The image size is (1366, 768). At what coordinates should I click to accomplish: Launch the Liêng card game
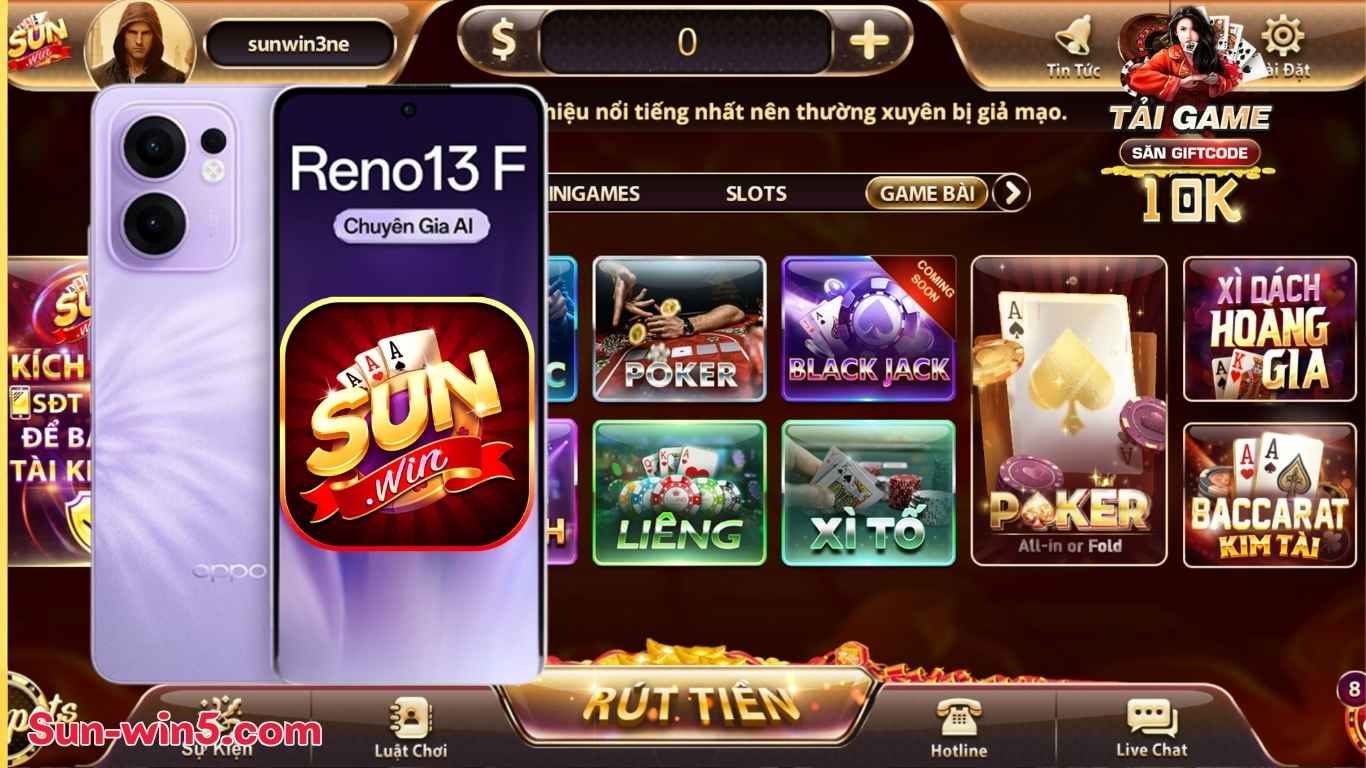click(x=680, y=493)
